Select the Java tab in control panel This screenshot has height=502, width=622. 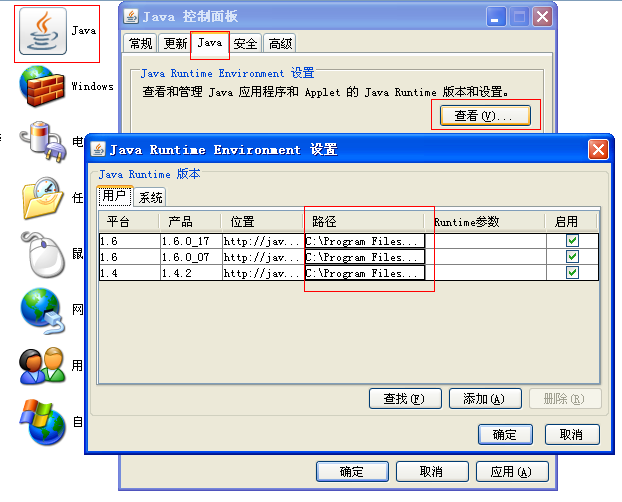pyautogui.click(x=210, y=42)
